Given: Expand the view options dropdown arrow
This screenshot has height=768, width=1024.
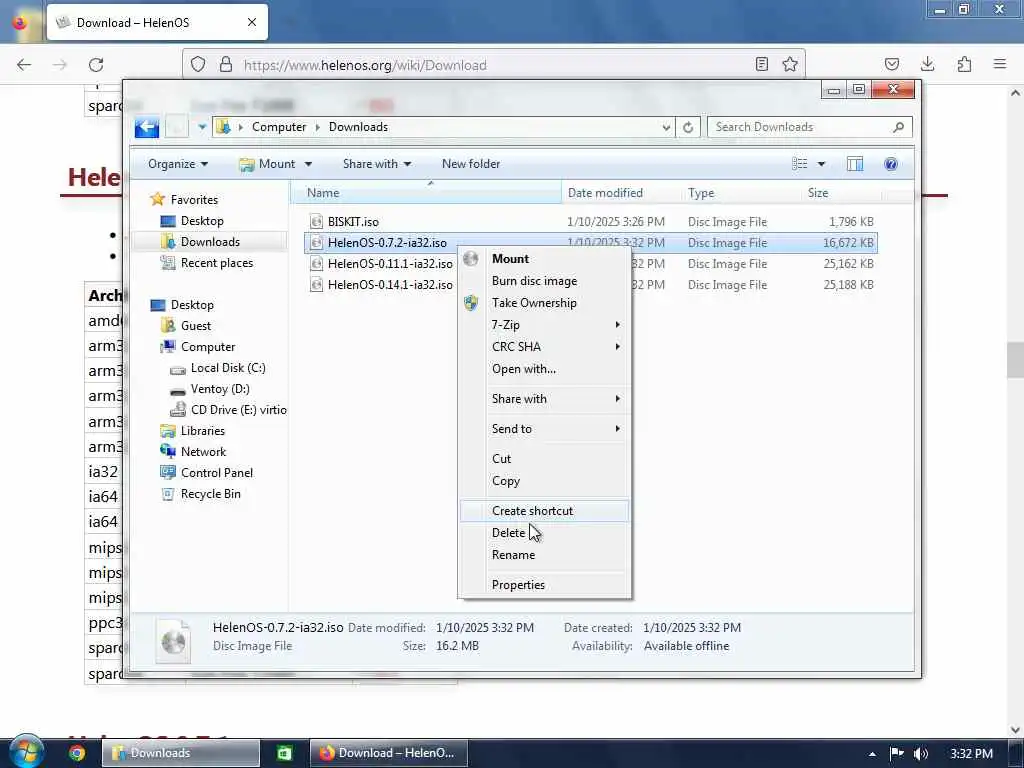Looking at the screenshot, I should (x=821, y=164).
